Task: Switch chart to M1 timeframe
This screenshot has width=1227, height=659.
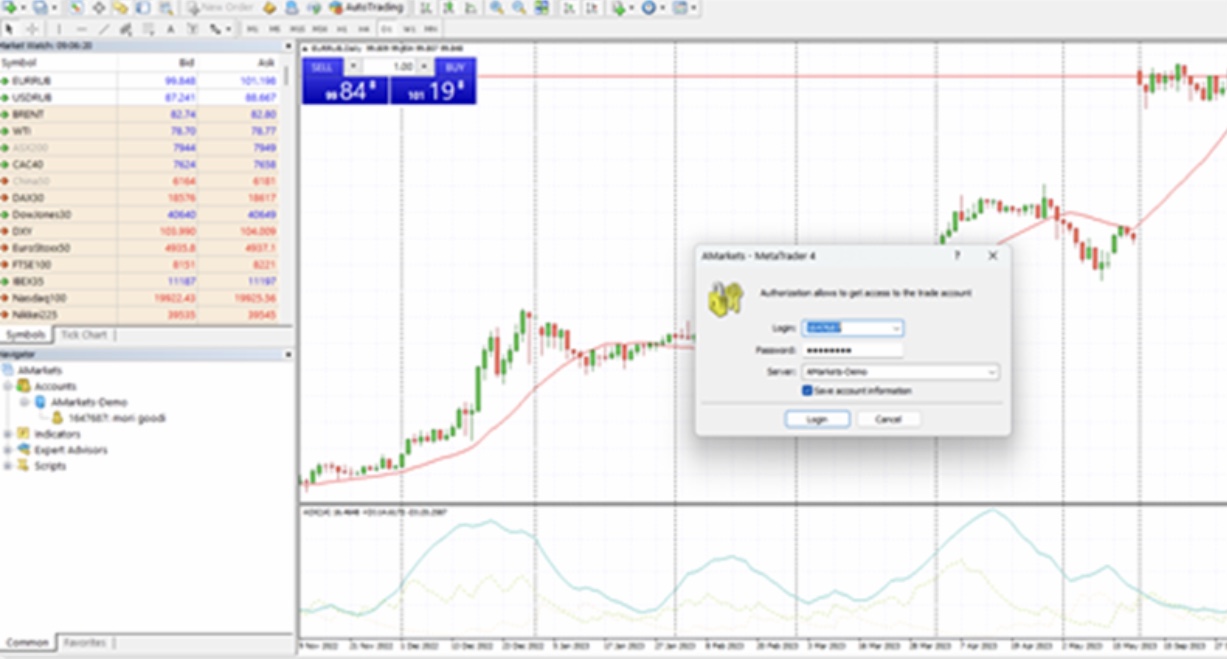Action: [252, 28]
